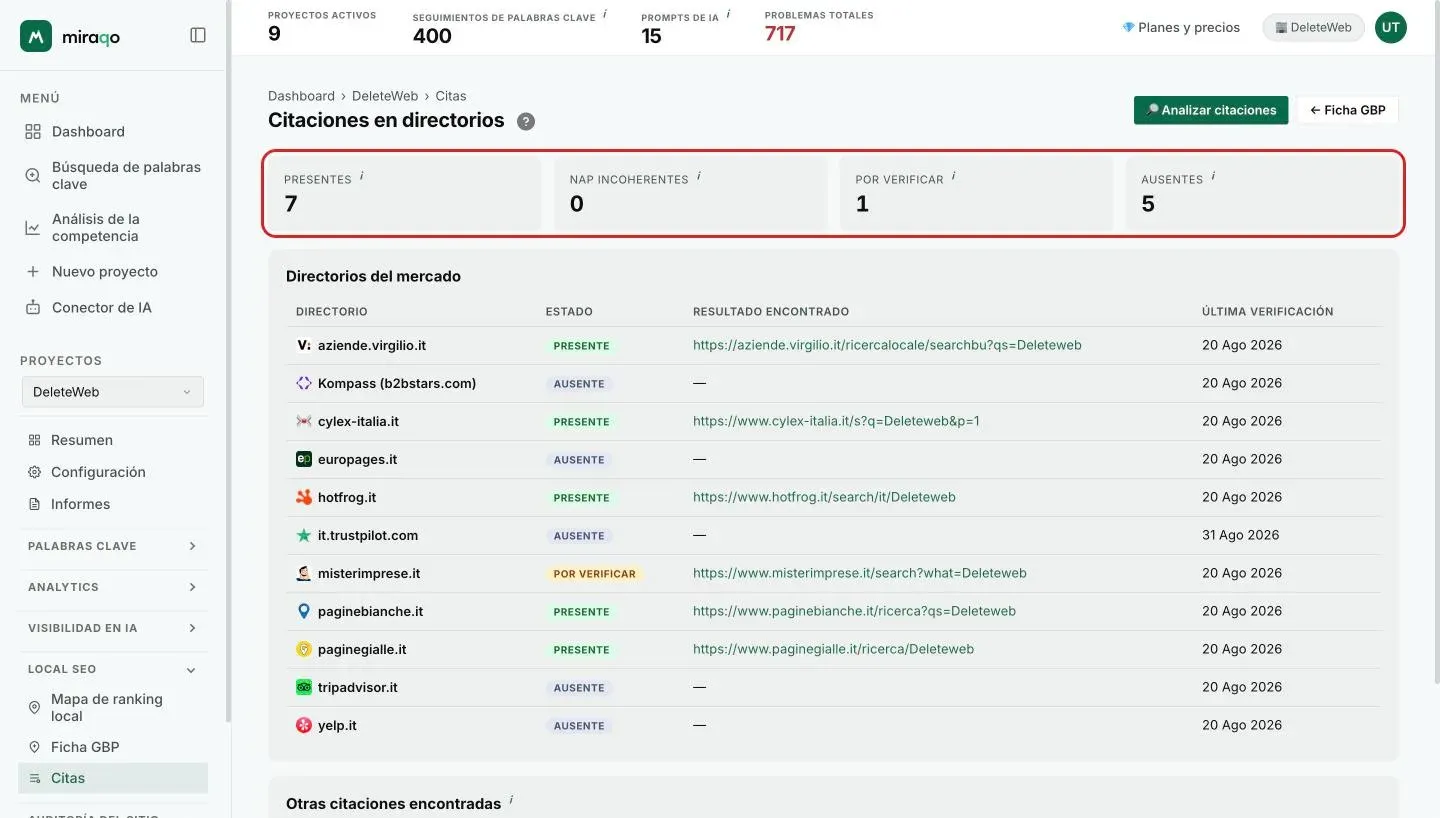Open the help question mark icon
1440x818 pixels.
point(526,121)
